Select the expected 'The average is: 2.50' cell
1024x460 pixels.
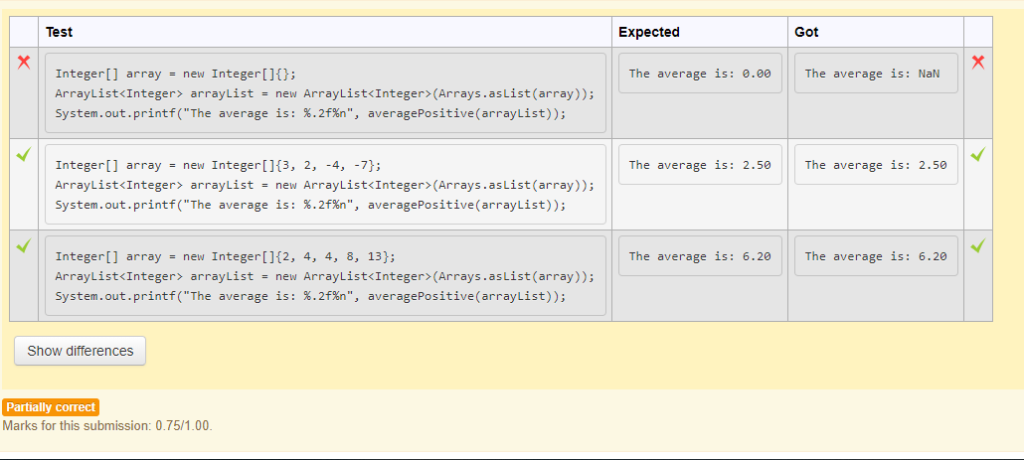tap(700, 165)
